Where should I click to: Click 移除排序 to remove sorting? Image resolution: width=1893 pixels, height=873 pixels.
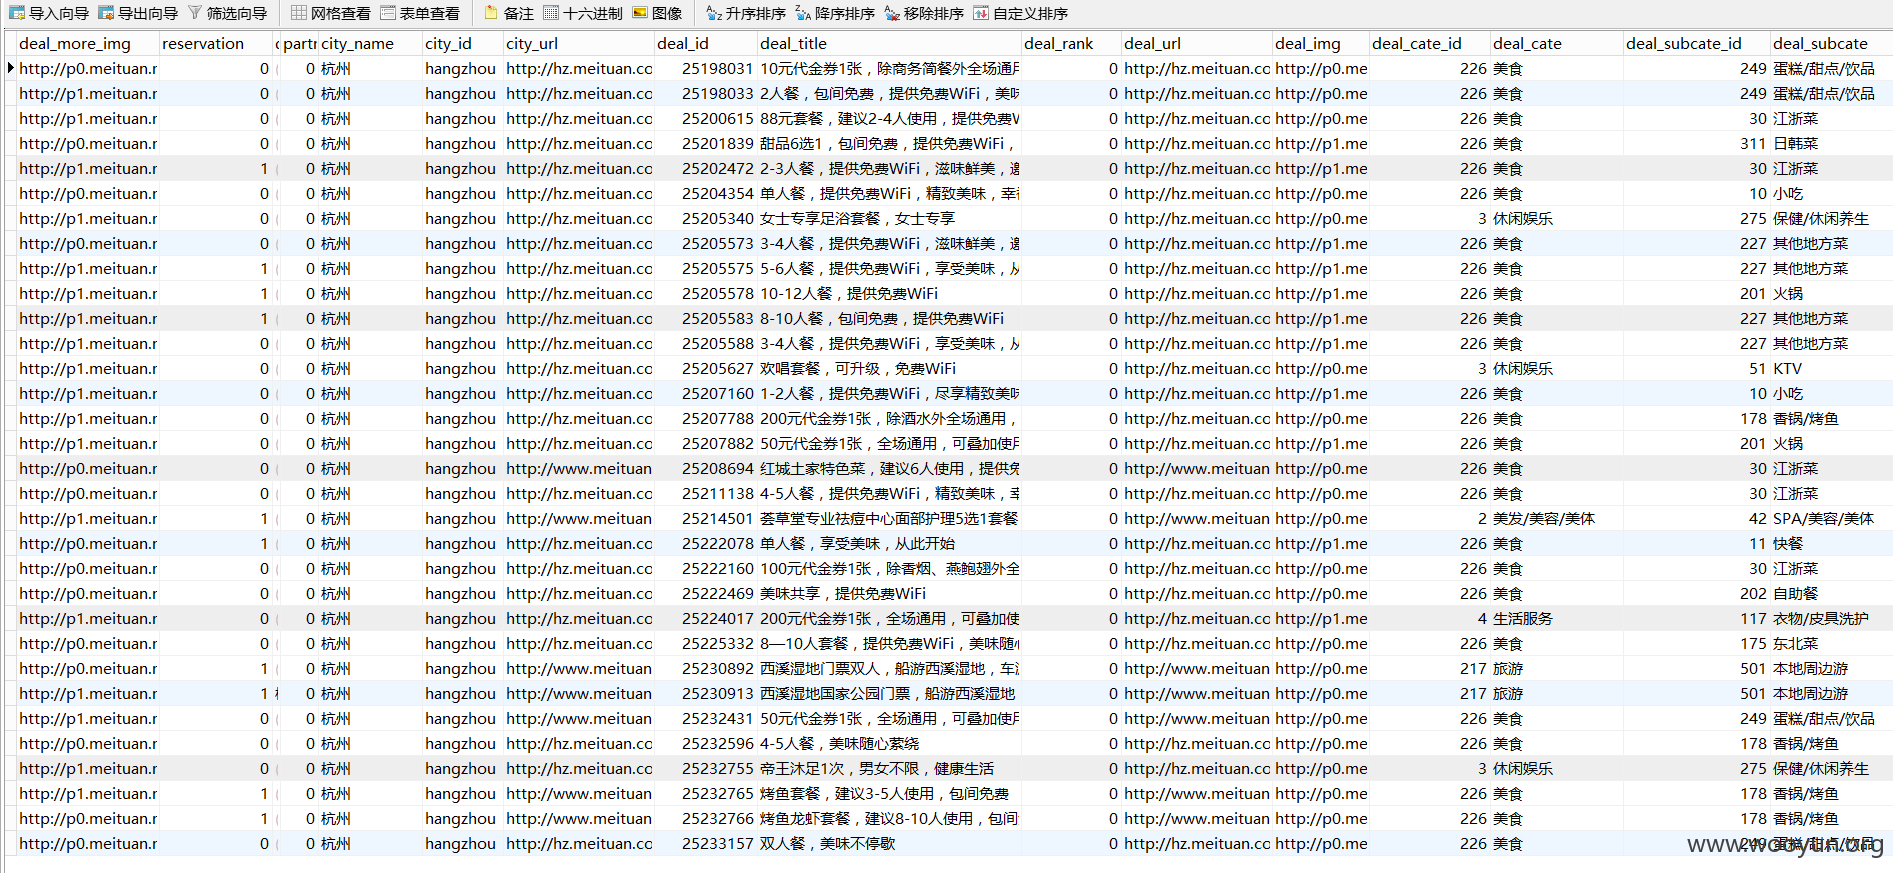coord(924,13)
